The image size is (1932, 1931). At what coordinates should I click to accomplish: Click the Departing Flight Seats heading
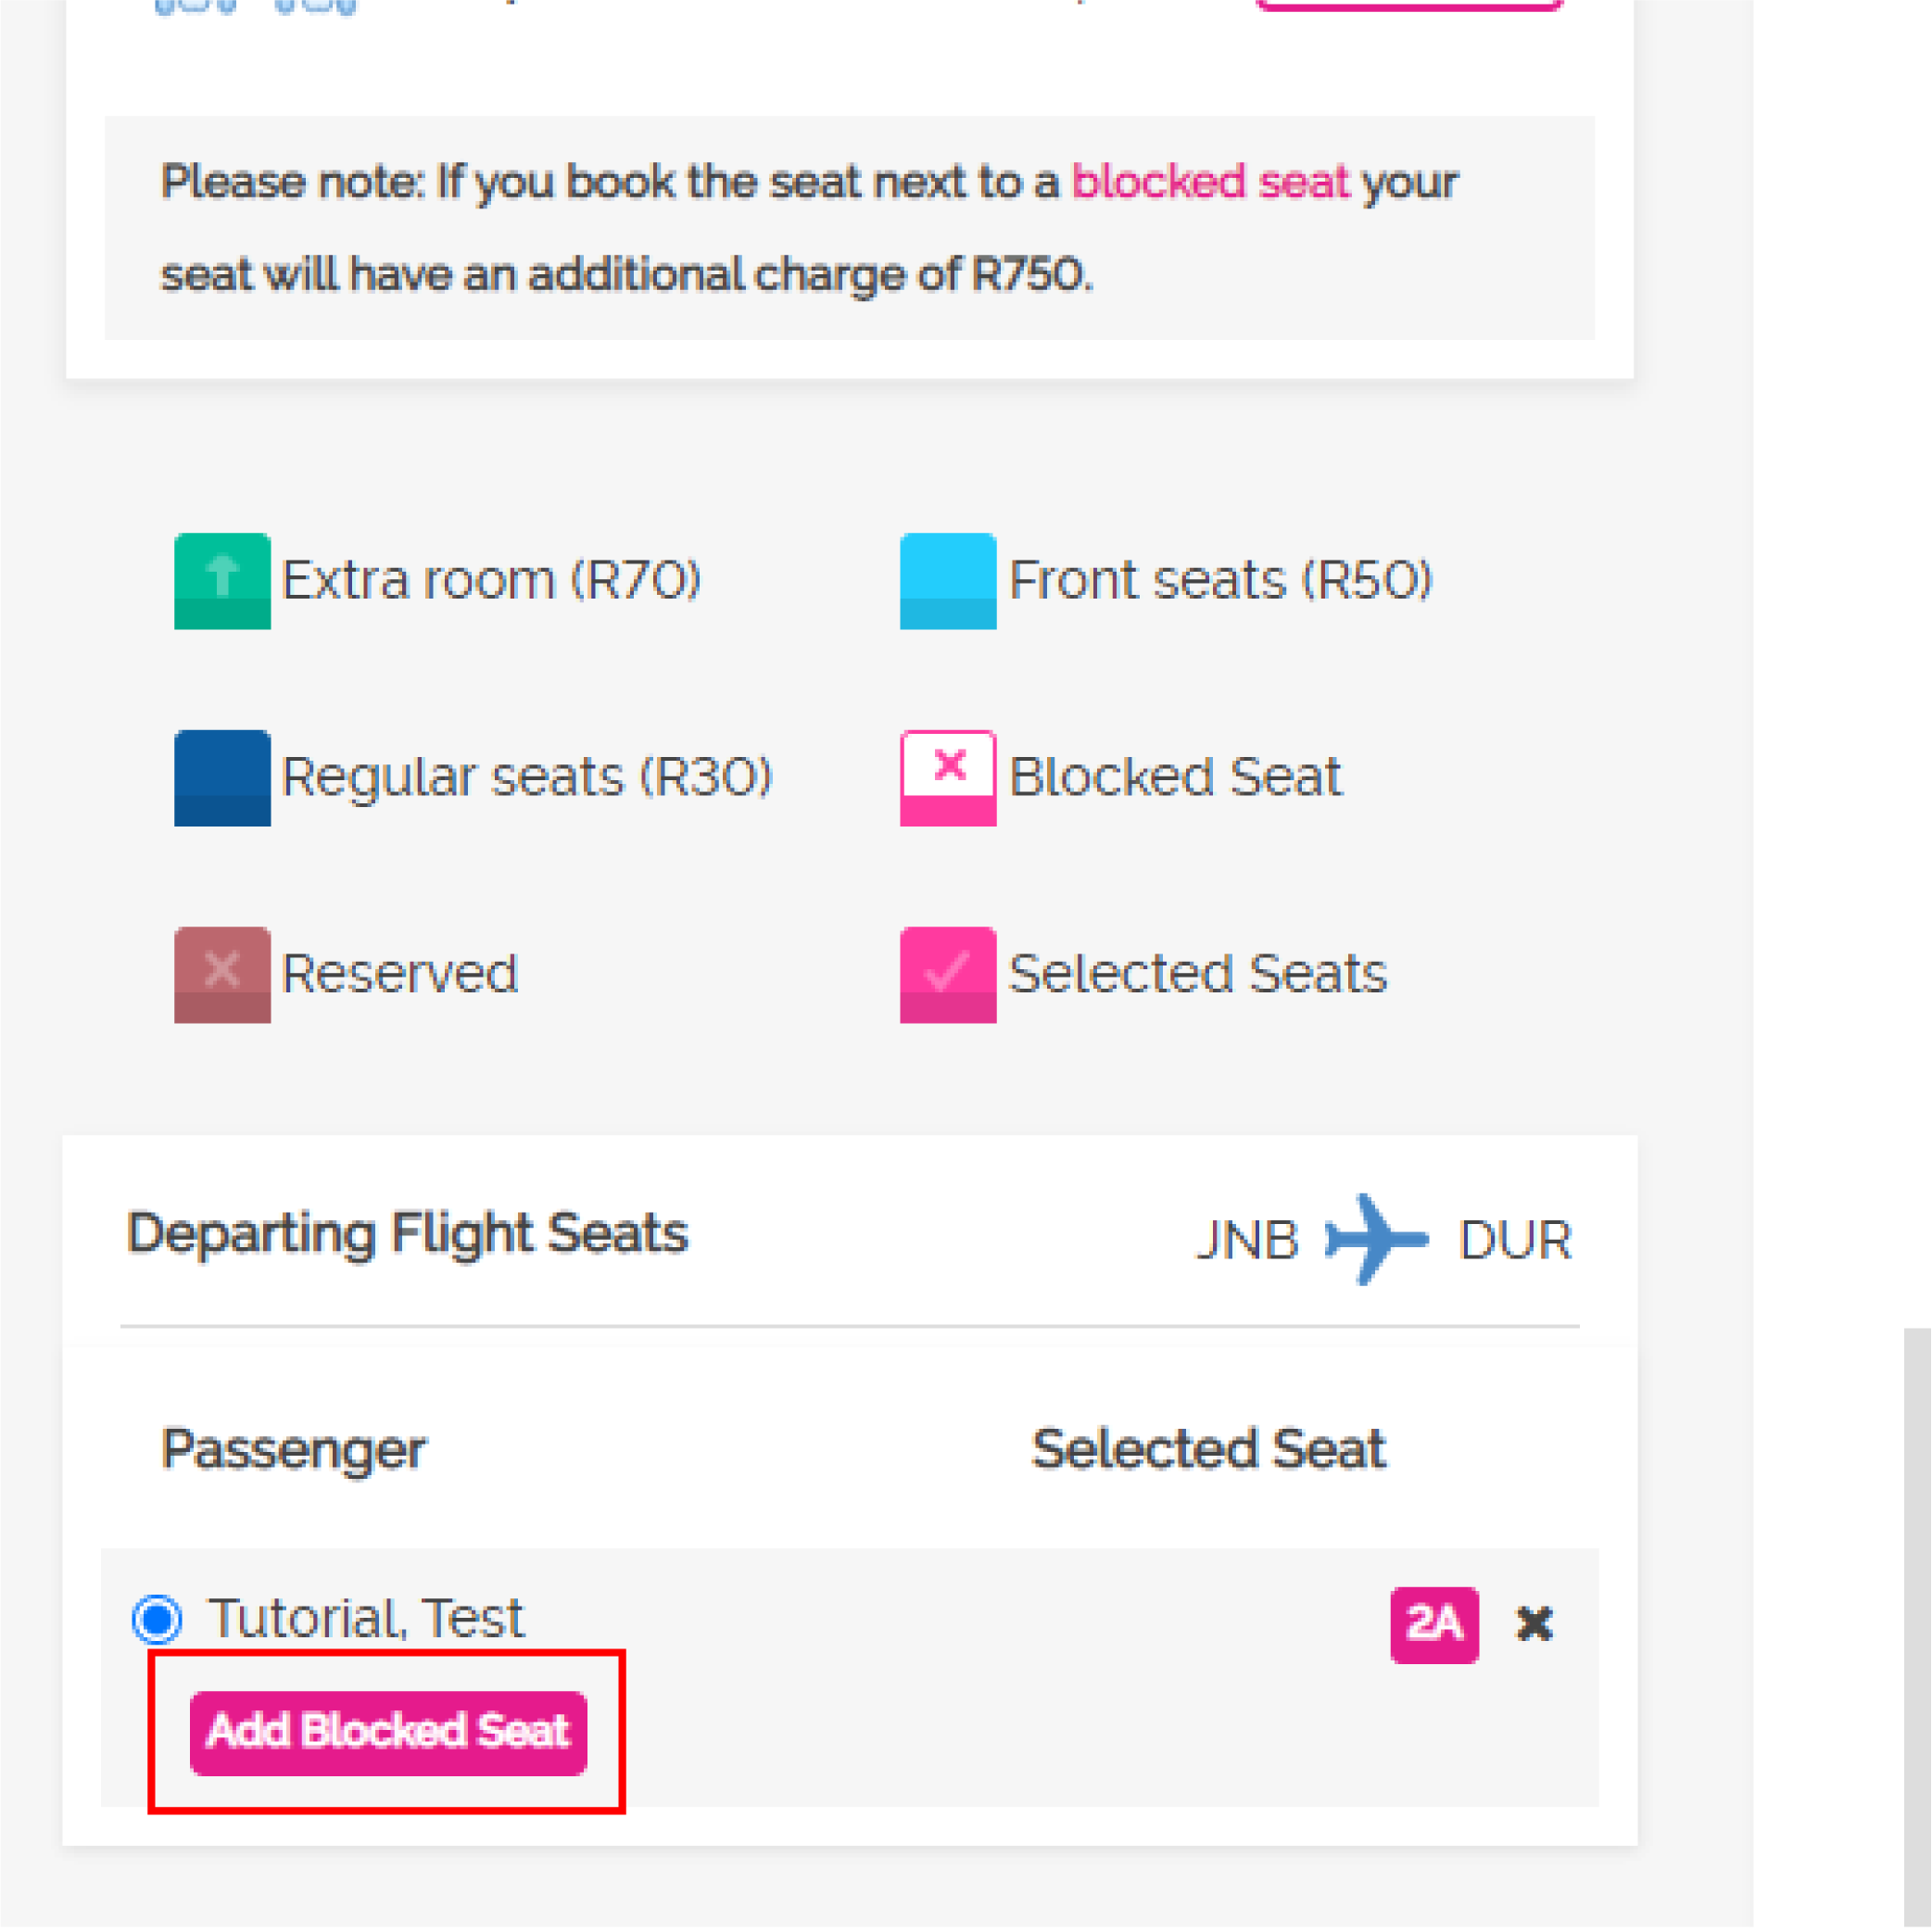click(407, 1233)
